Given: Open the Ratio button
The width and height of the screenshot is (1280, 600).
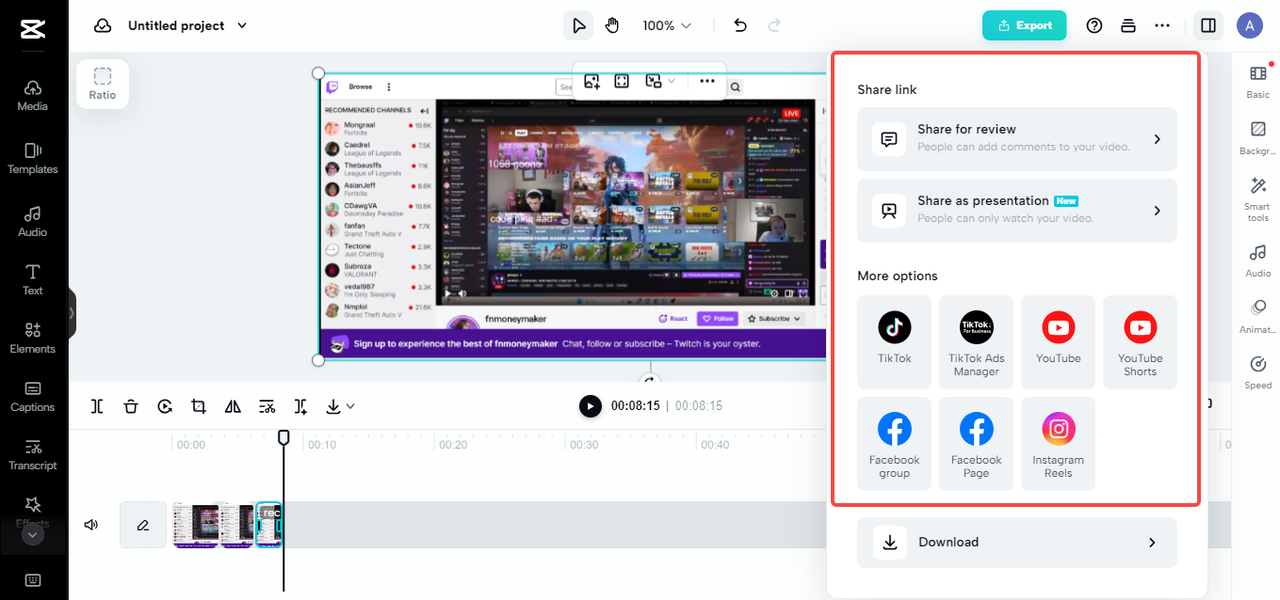Looking at the screenshot, I should click(x=102, y=84).
